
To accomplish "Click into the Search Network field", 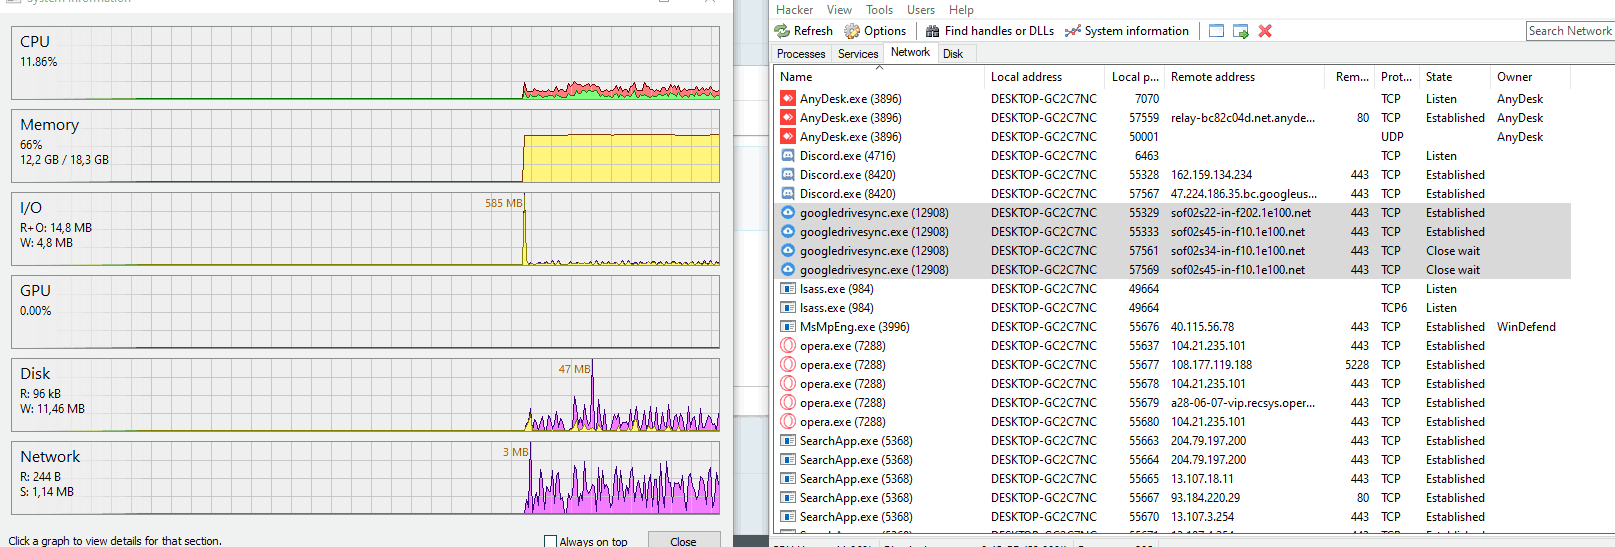I will 1570,31.
